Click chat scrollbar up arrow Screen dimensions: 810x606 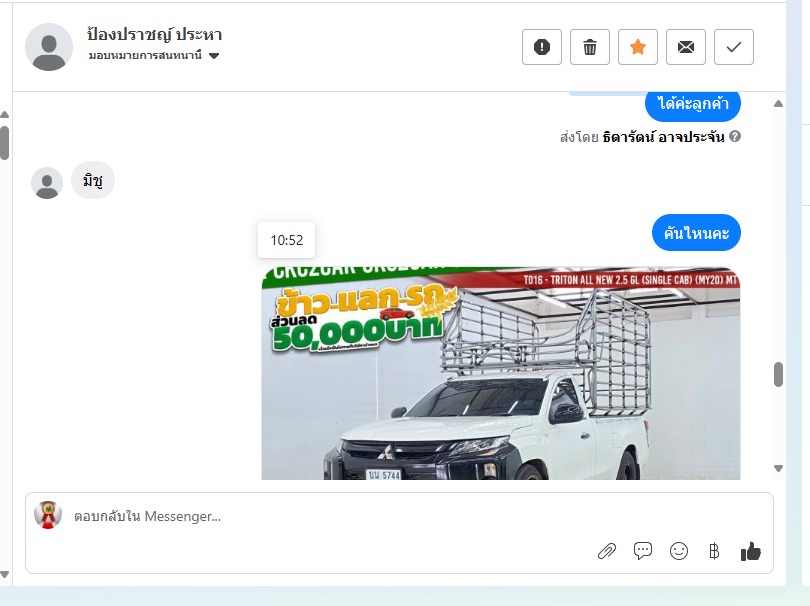point(778,104)
